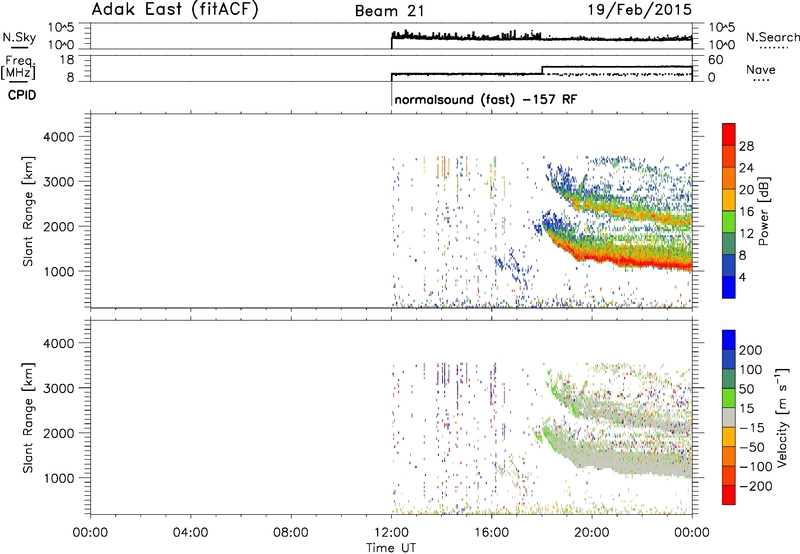The width and height of the screenshot is (800, 554).
Task: Click the velocity panel 'Slant Range [km]' label
Action: pos(28,418)
